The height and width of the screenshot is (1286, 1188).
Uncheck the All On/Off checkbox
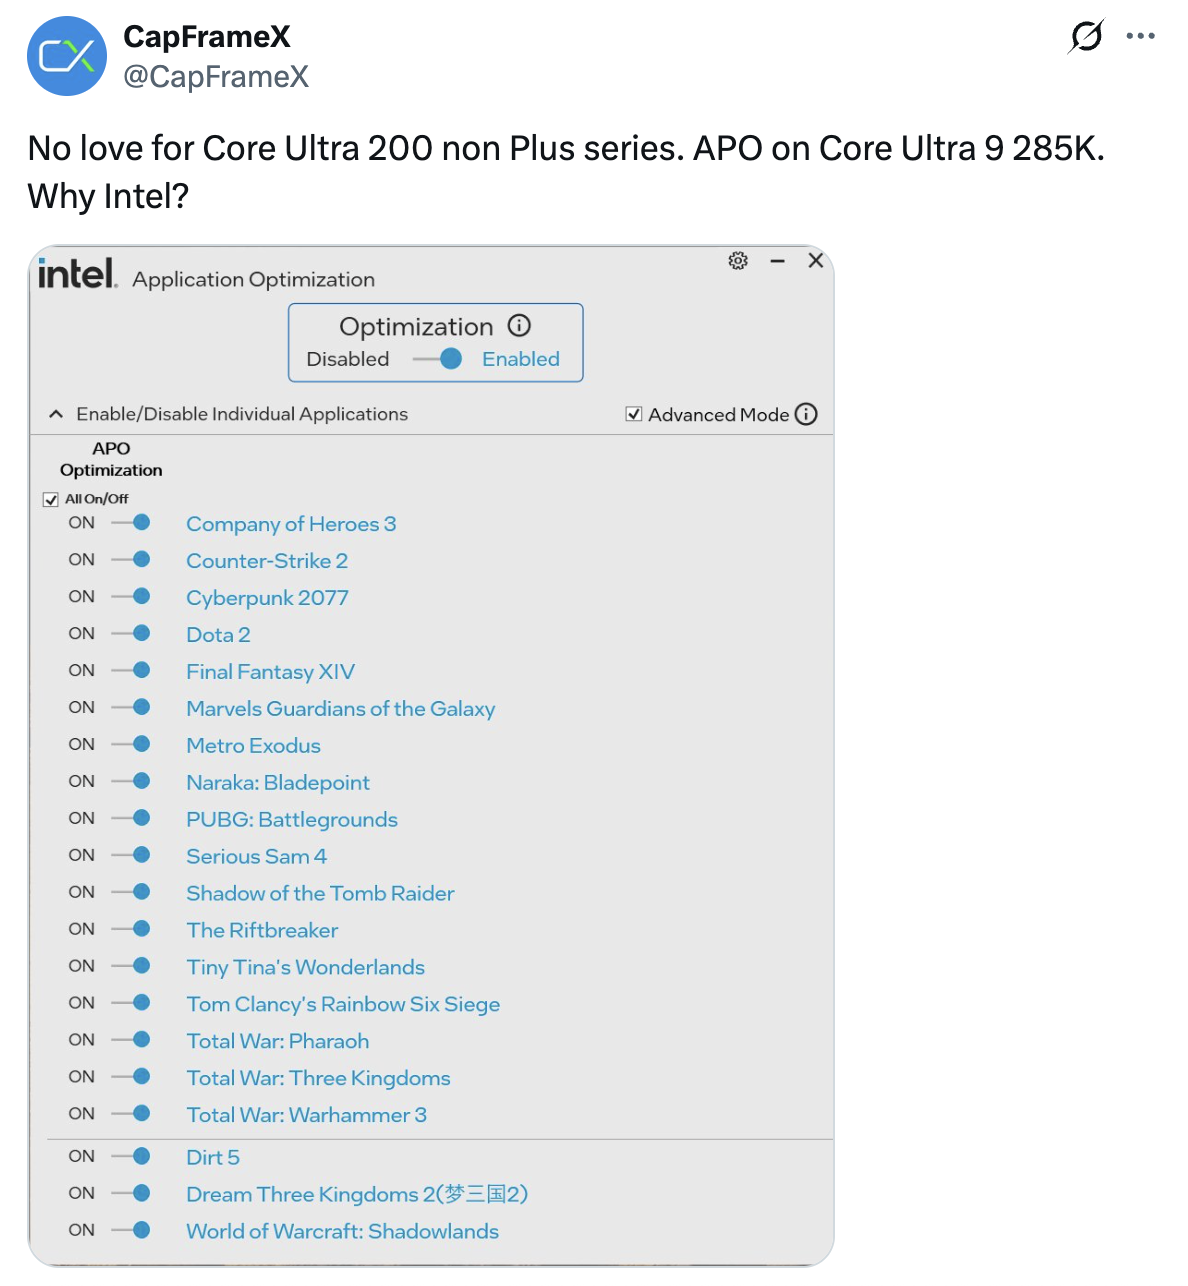pos(51,499)
